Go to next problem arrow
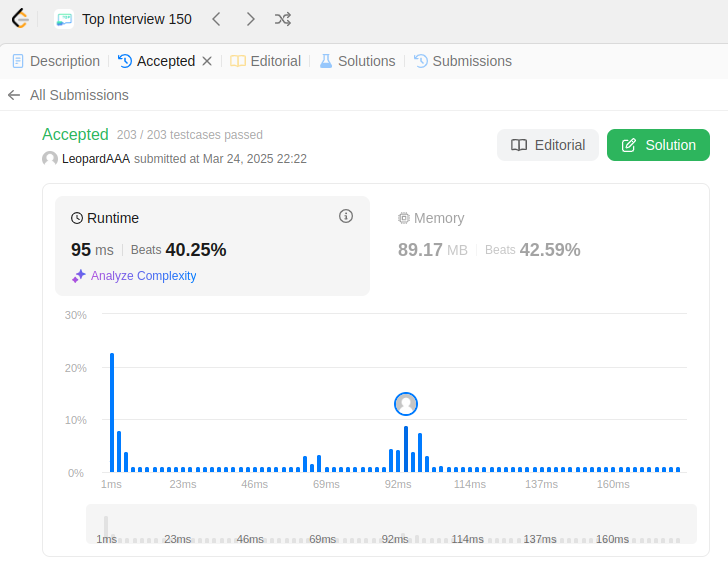Screen dimensions: 728x567 point(250,19)
